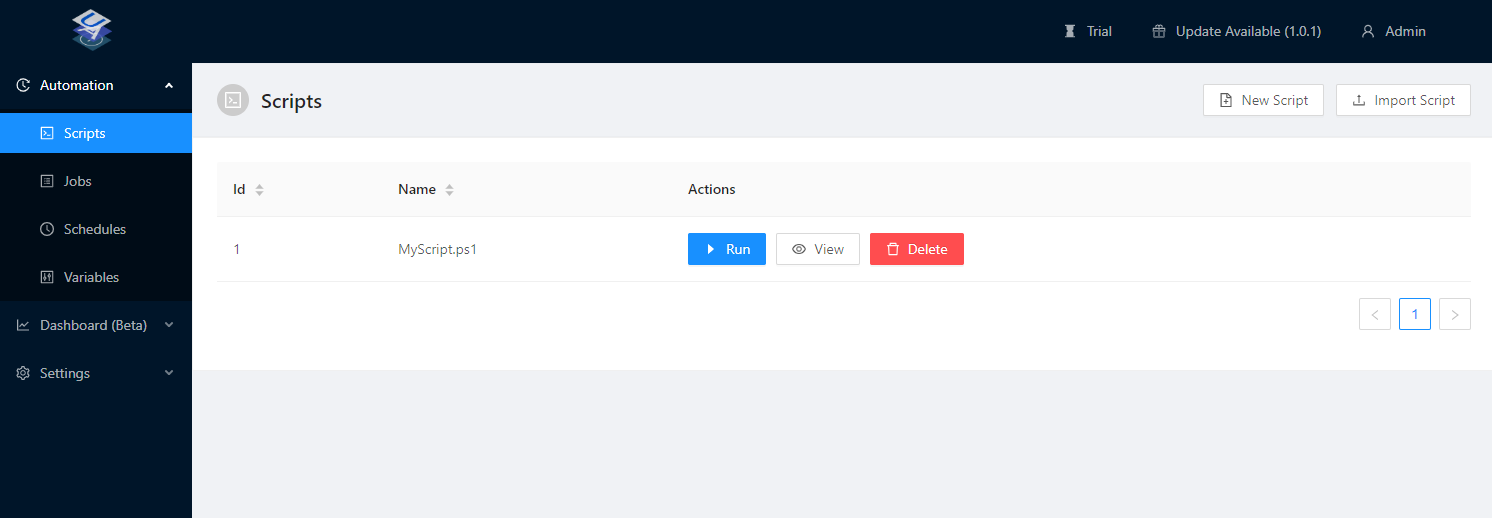Go to previous page in pagination
Screen dimensions: 1492x518
[x=1375, y=314]
